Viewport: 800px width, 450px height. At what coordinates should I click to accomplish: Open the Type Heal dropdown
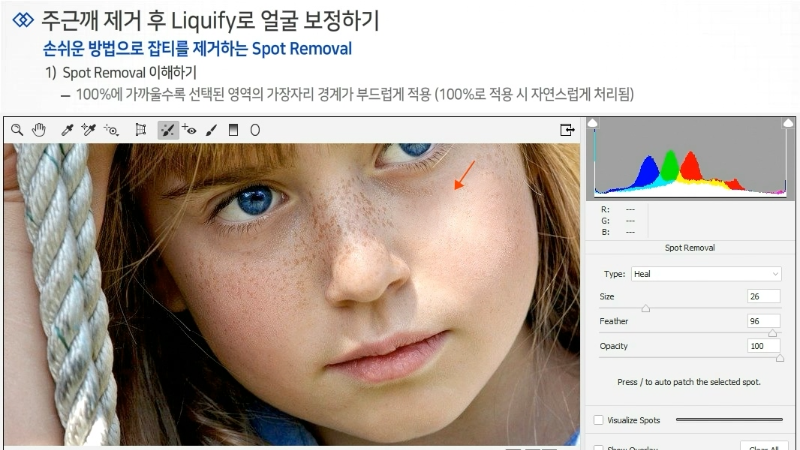pos(706,273)
